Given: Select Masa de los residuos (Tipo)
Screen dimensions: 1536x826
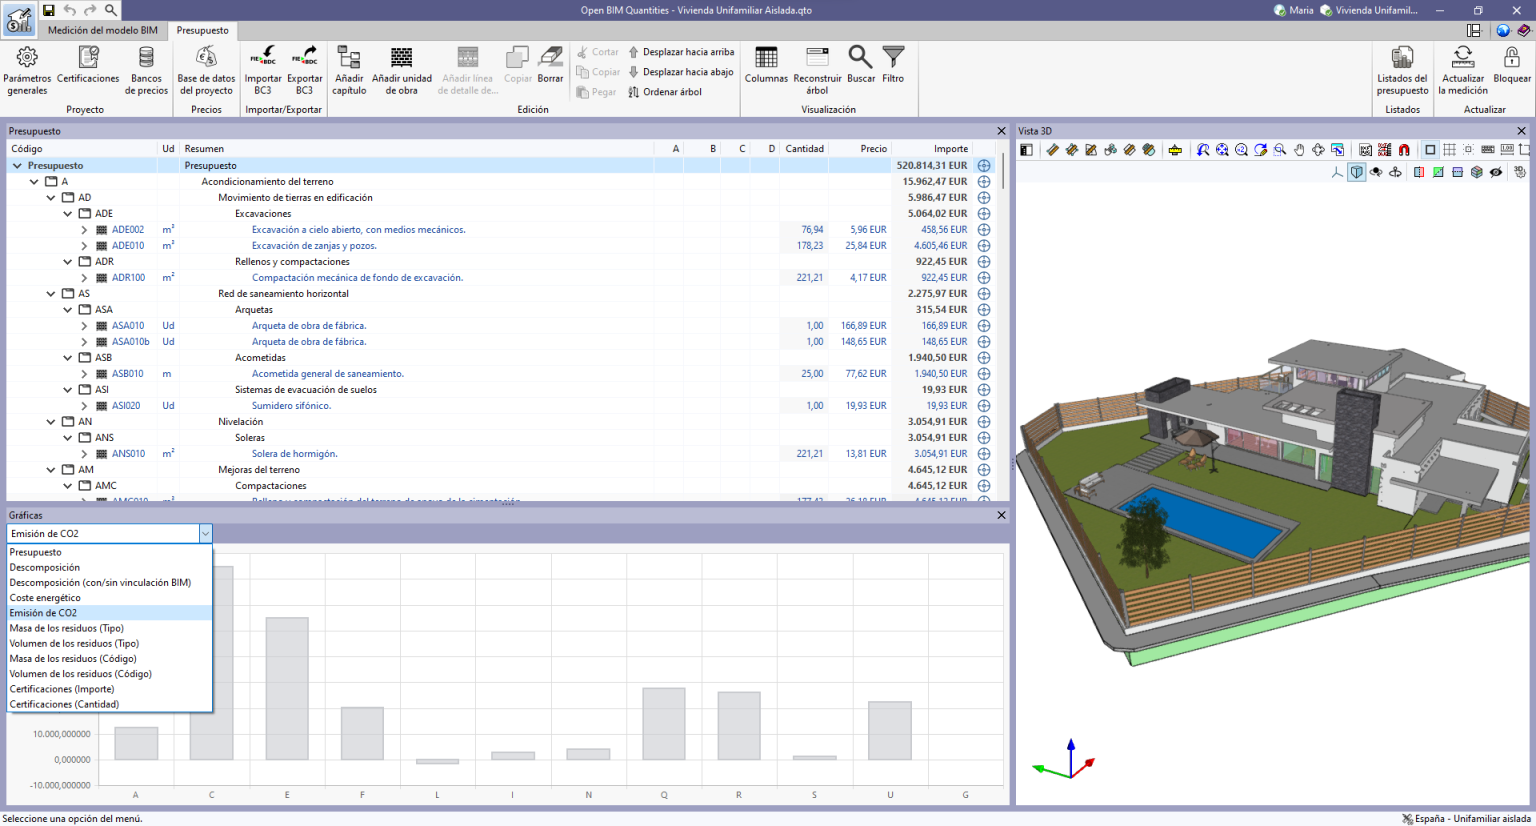Looking at the screenshot, I should 109,628.
